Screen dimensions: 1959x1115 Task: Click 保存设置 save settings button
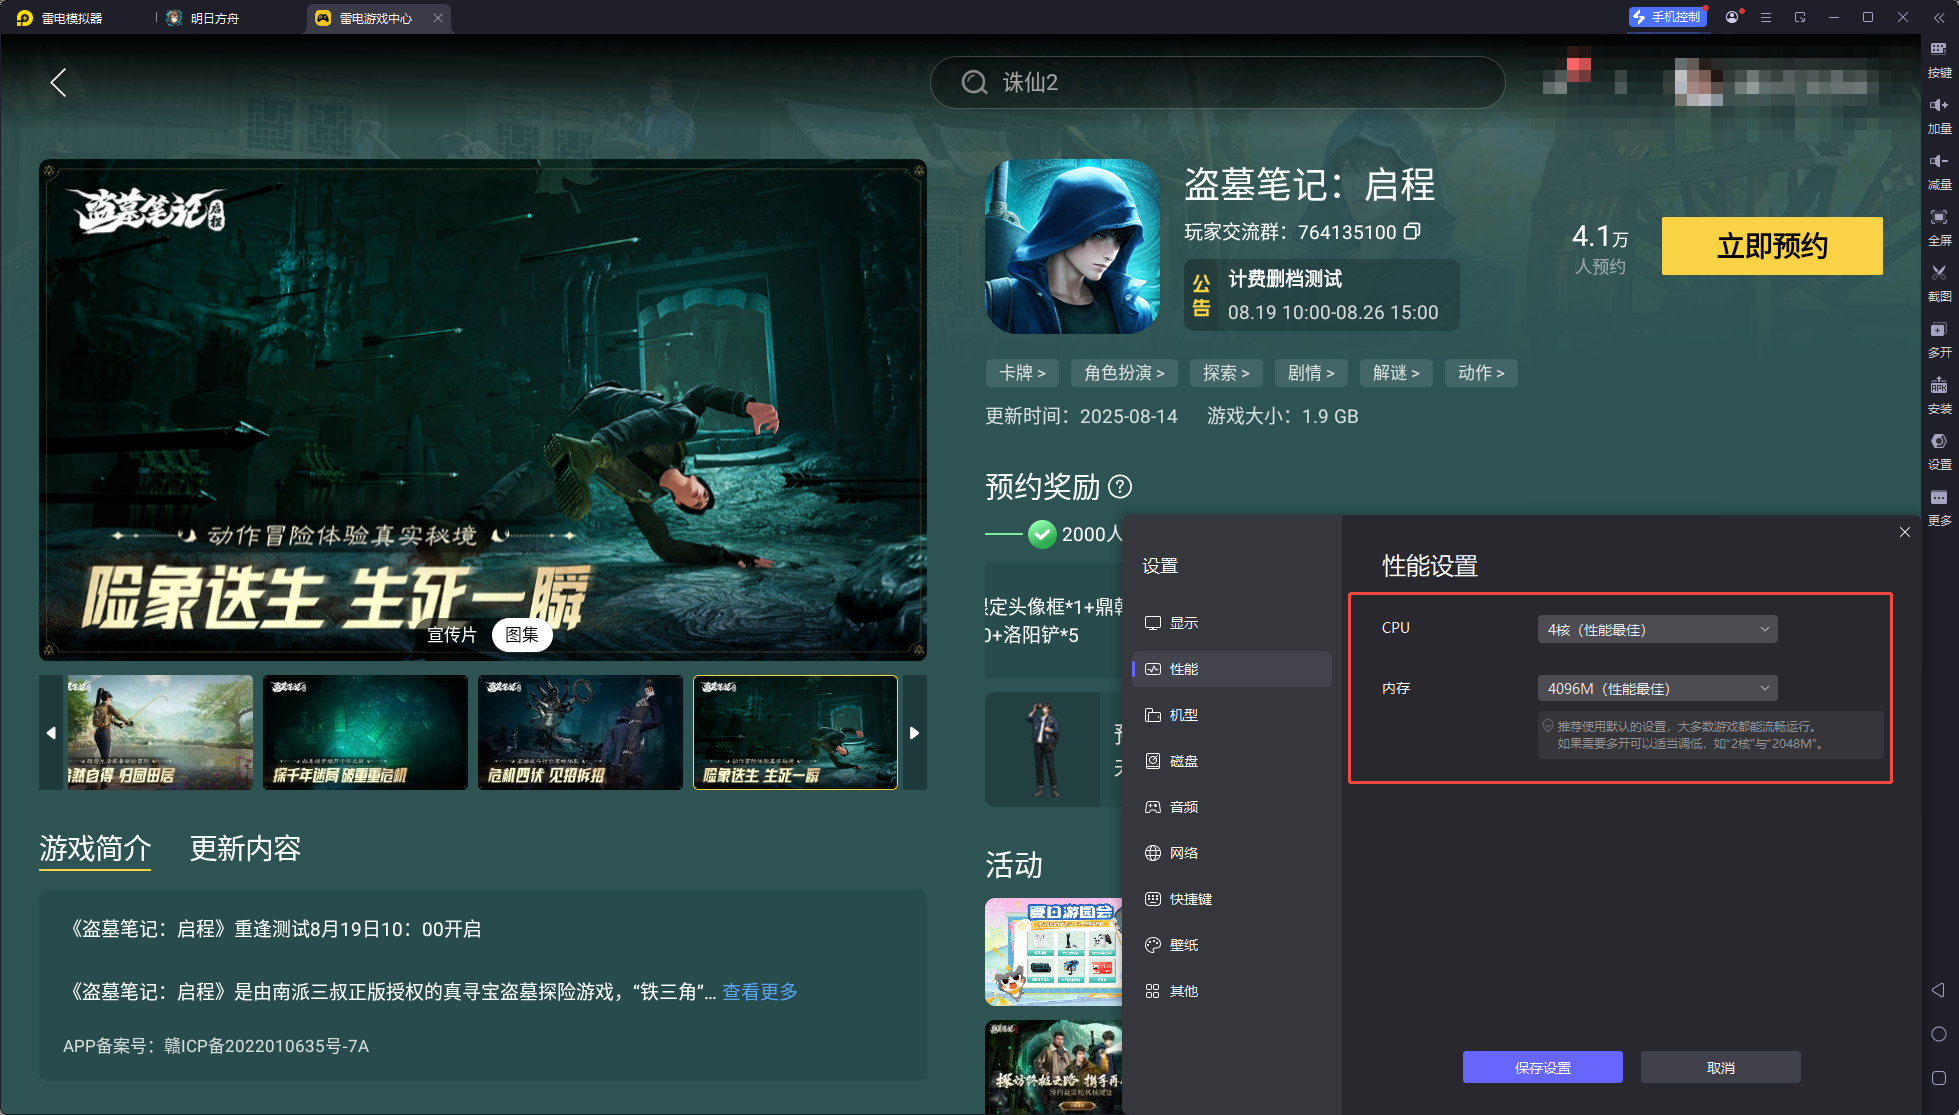tap(1542, 1067)
